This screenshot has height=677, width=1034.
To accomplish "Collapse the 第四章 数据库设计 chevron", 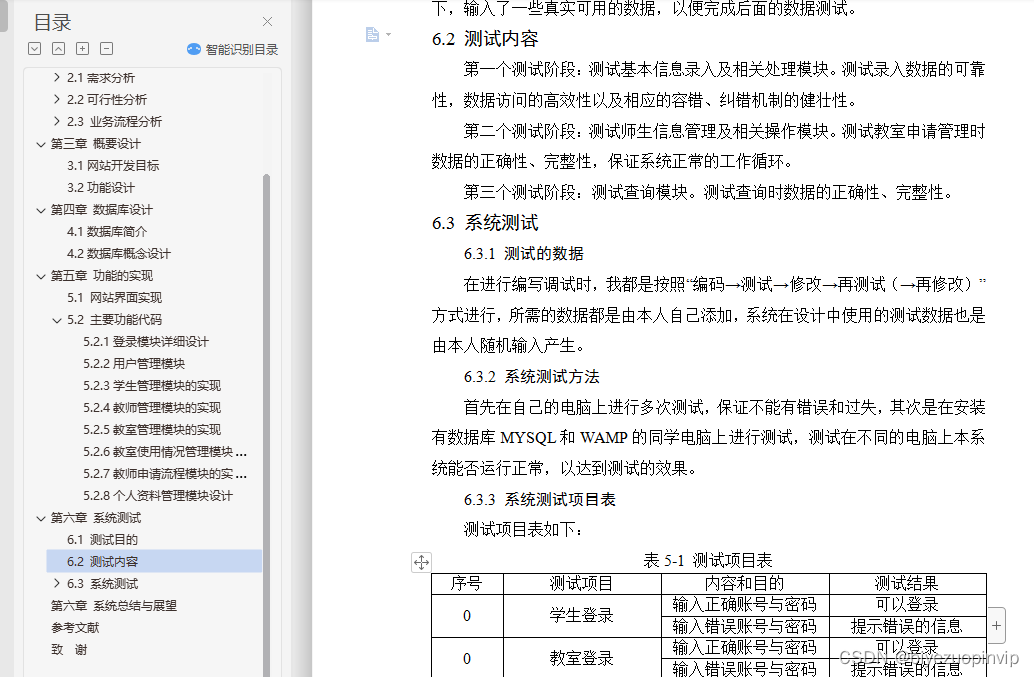I will (x=41, y=210).
